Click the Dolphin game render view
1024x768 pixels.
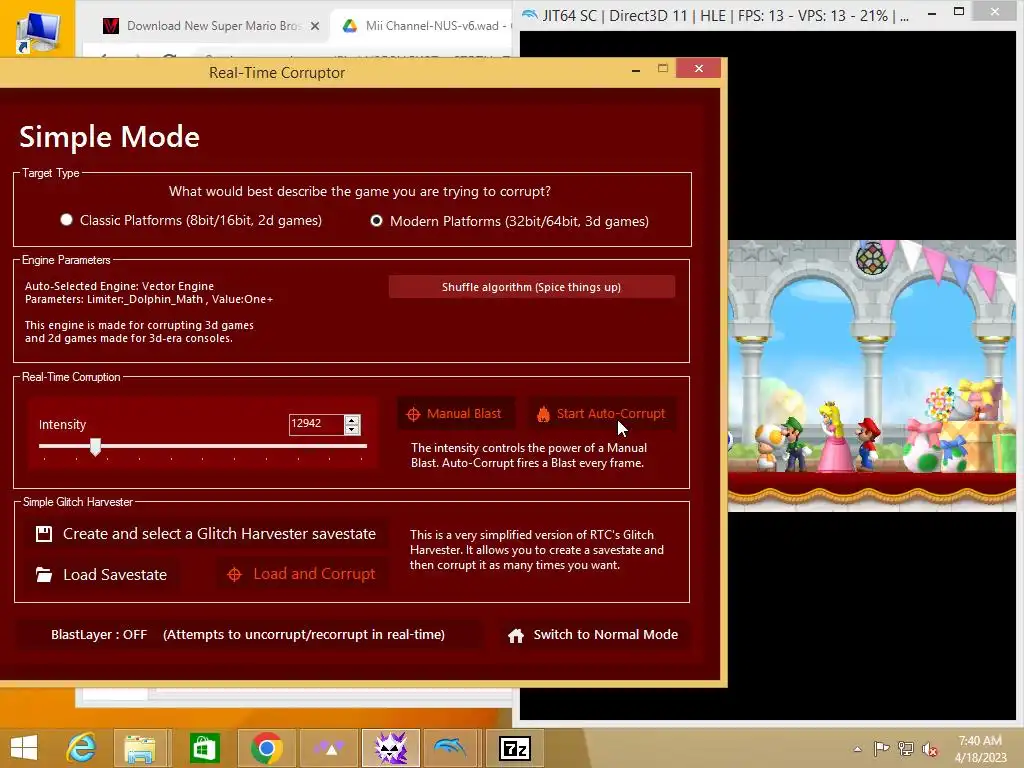872,376
